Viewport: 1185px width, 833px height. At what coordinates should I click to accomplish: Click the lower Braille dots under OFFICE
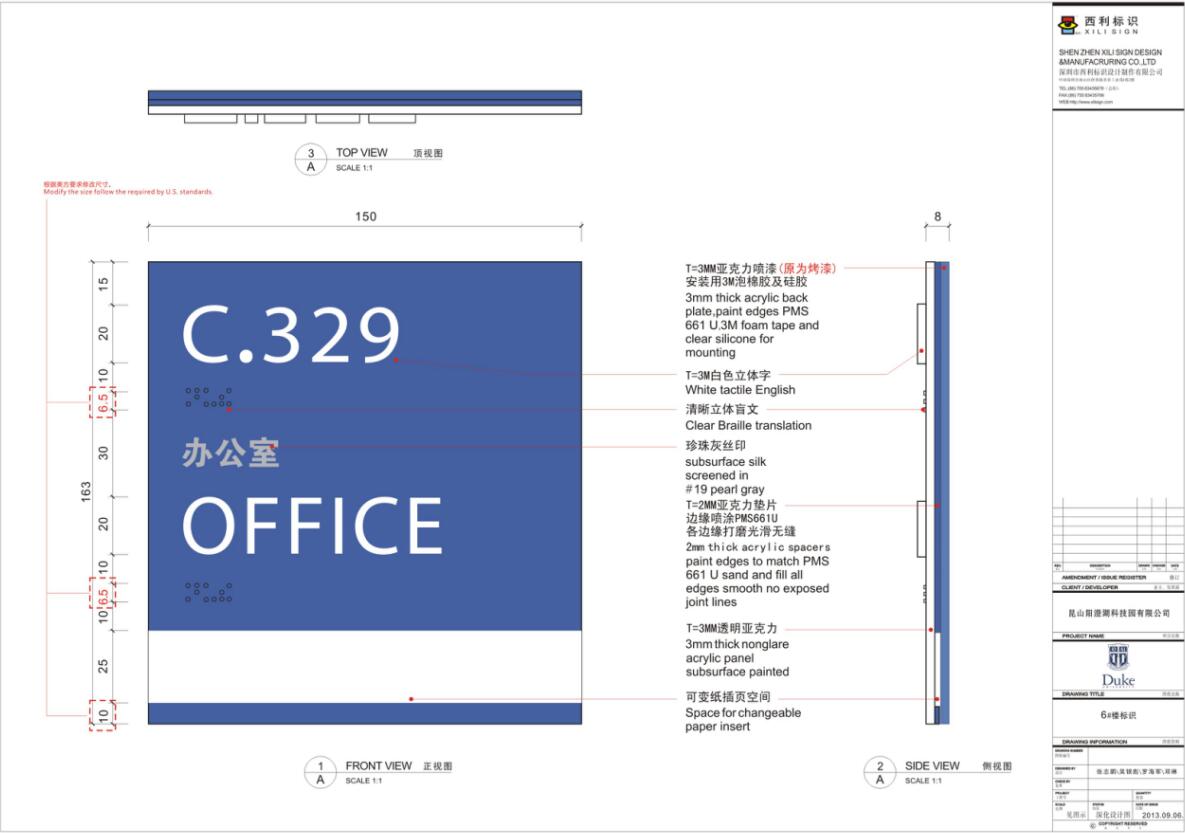point(208,592)
